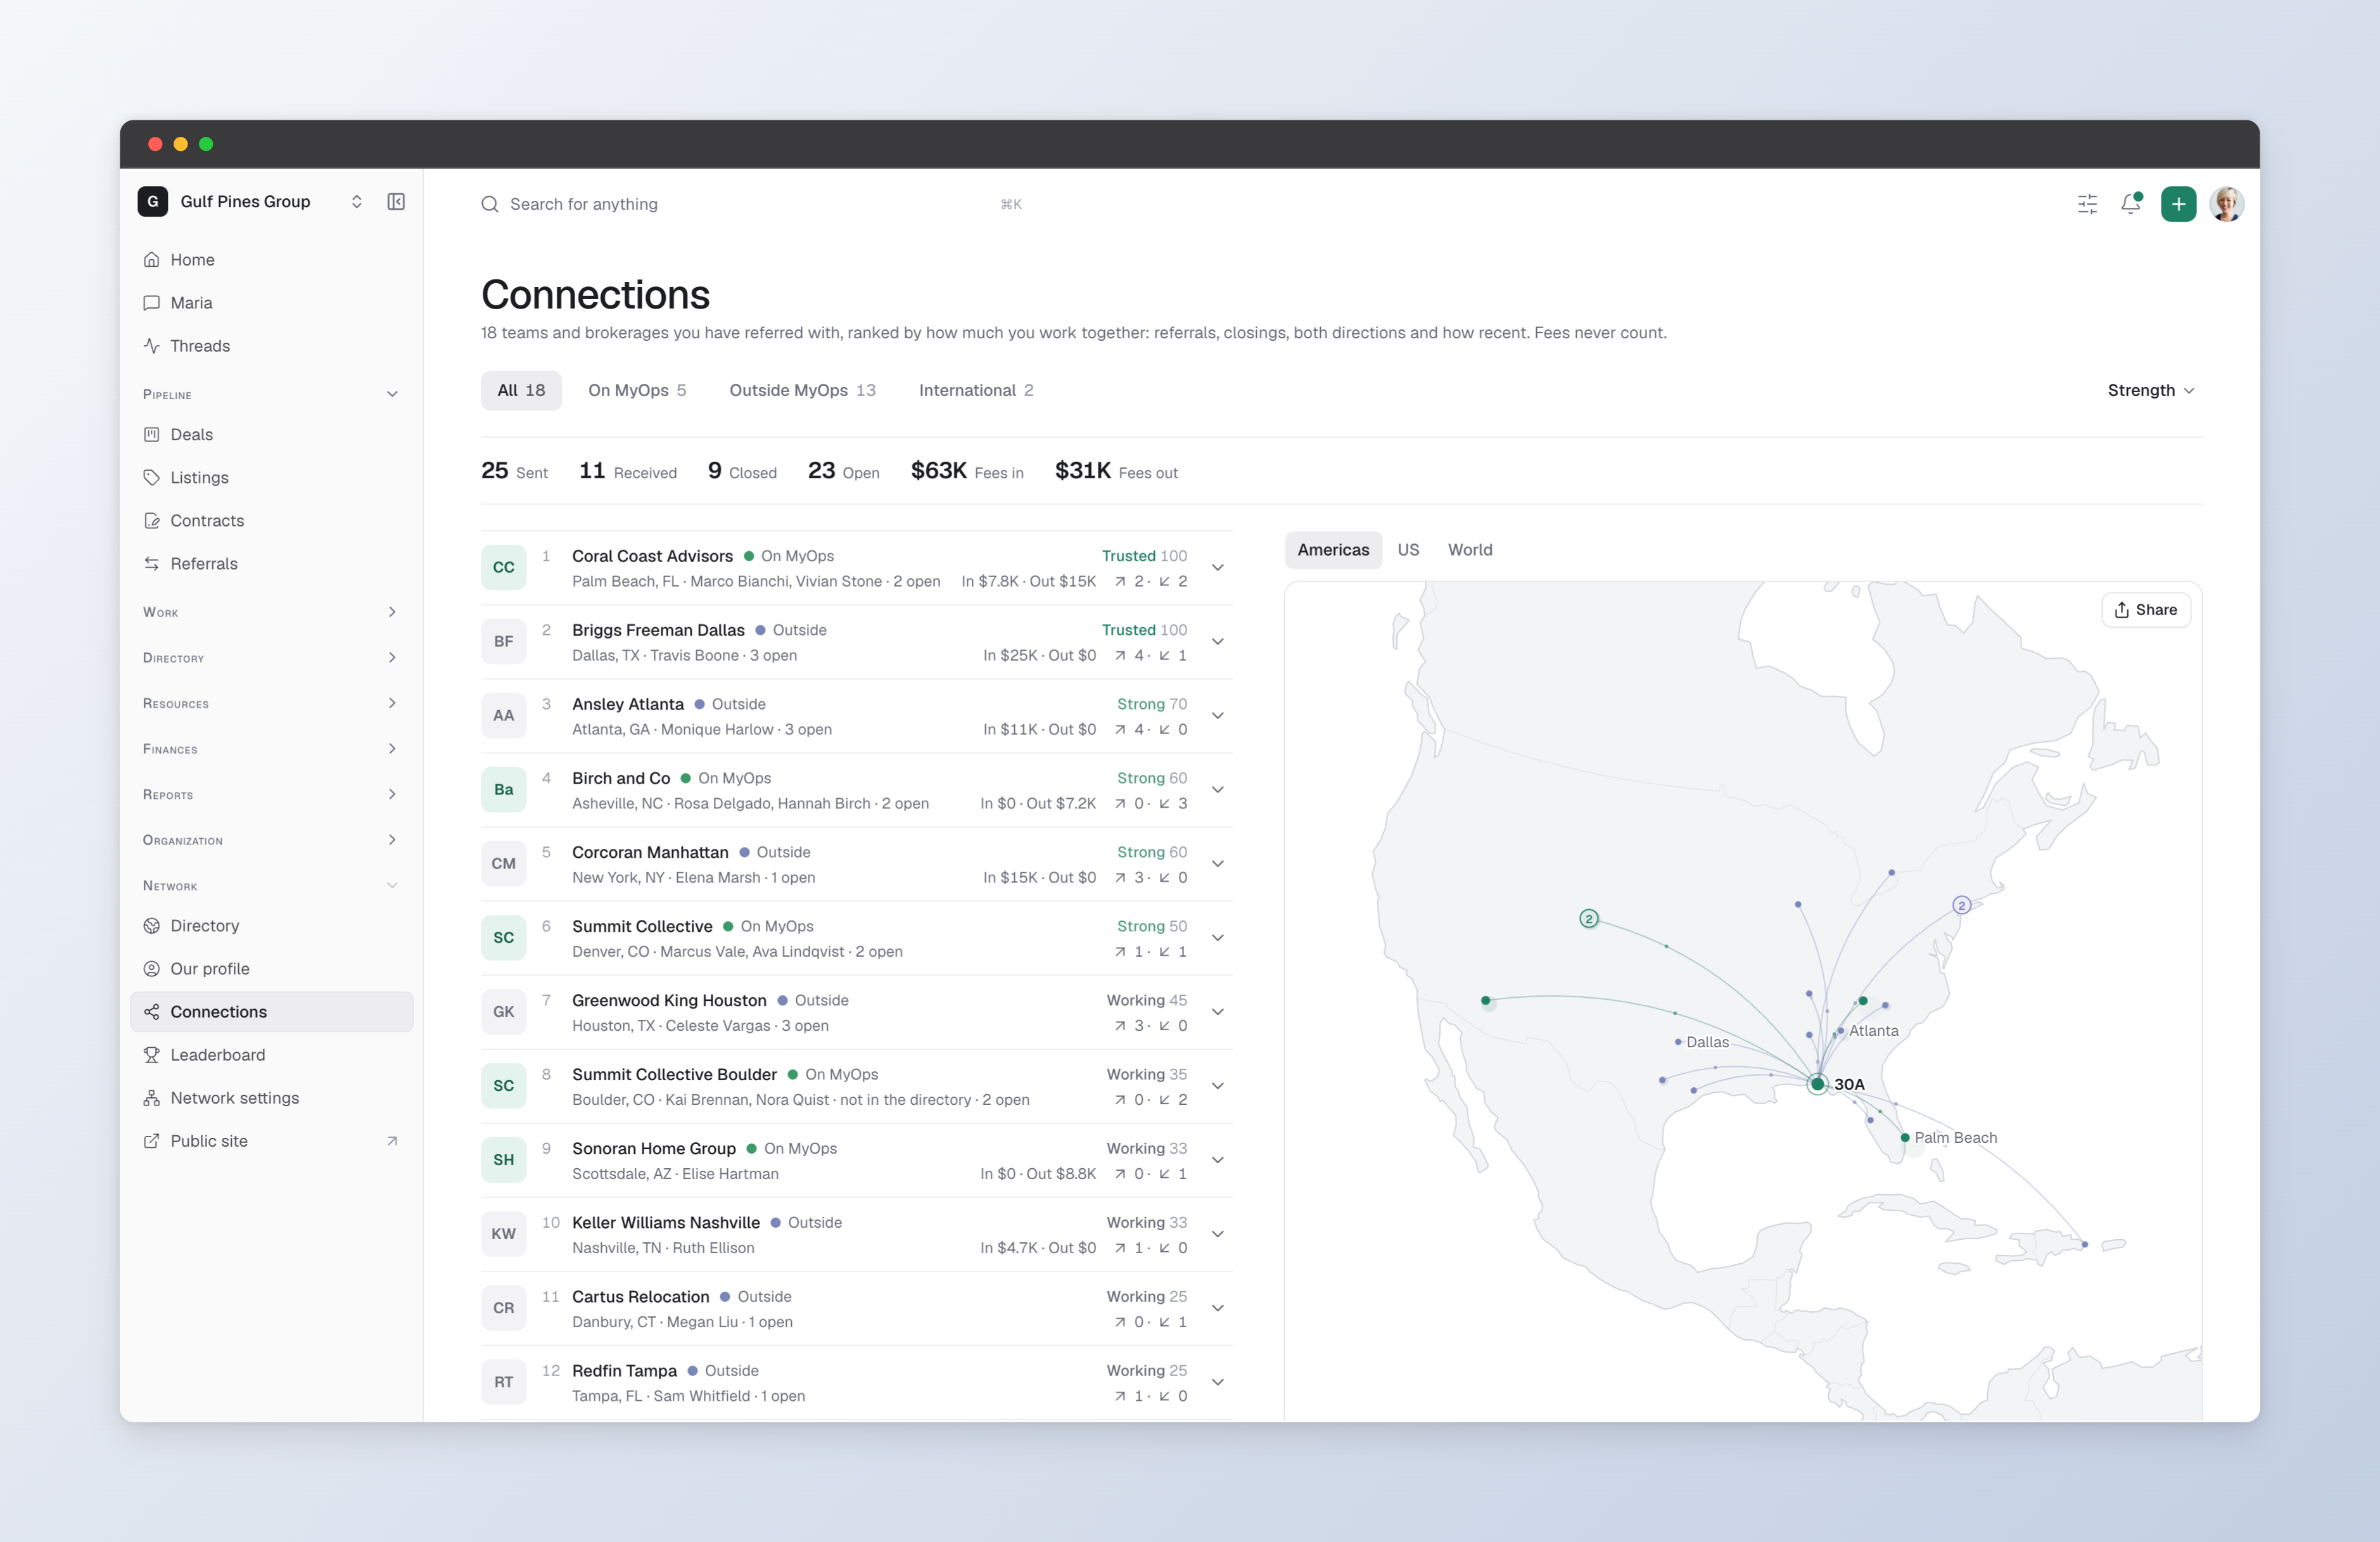Open Contracts page
The height and width of the screenshot is (1542, 2380).
tap(271, 521)
